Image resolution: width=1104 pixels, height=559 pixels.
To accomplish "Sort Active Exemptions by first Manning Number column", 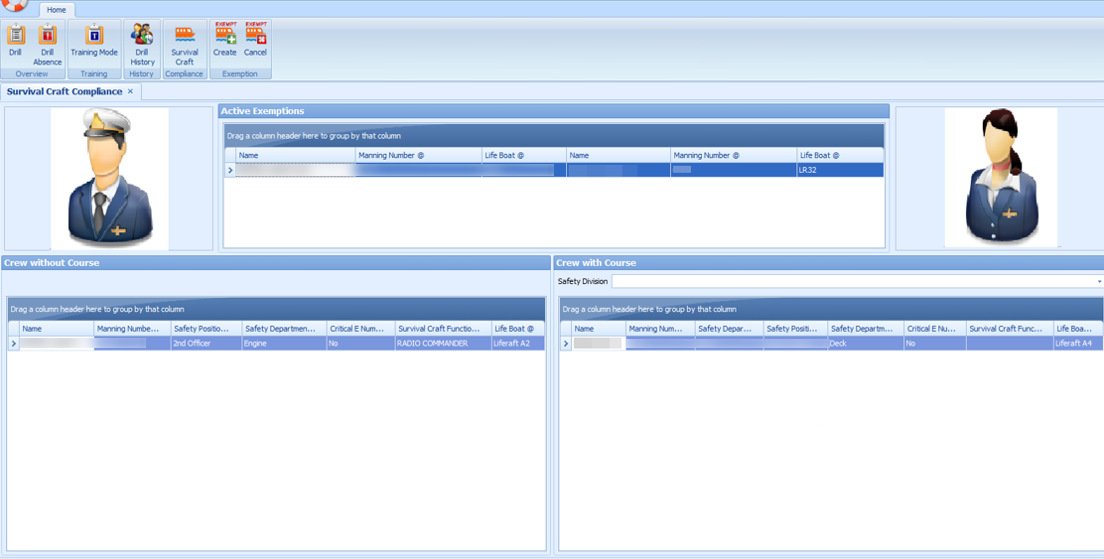I will (418, 155).
